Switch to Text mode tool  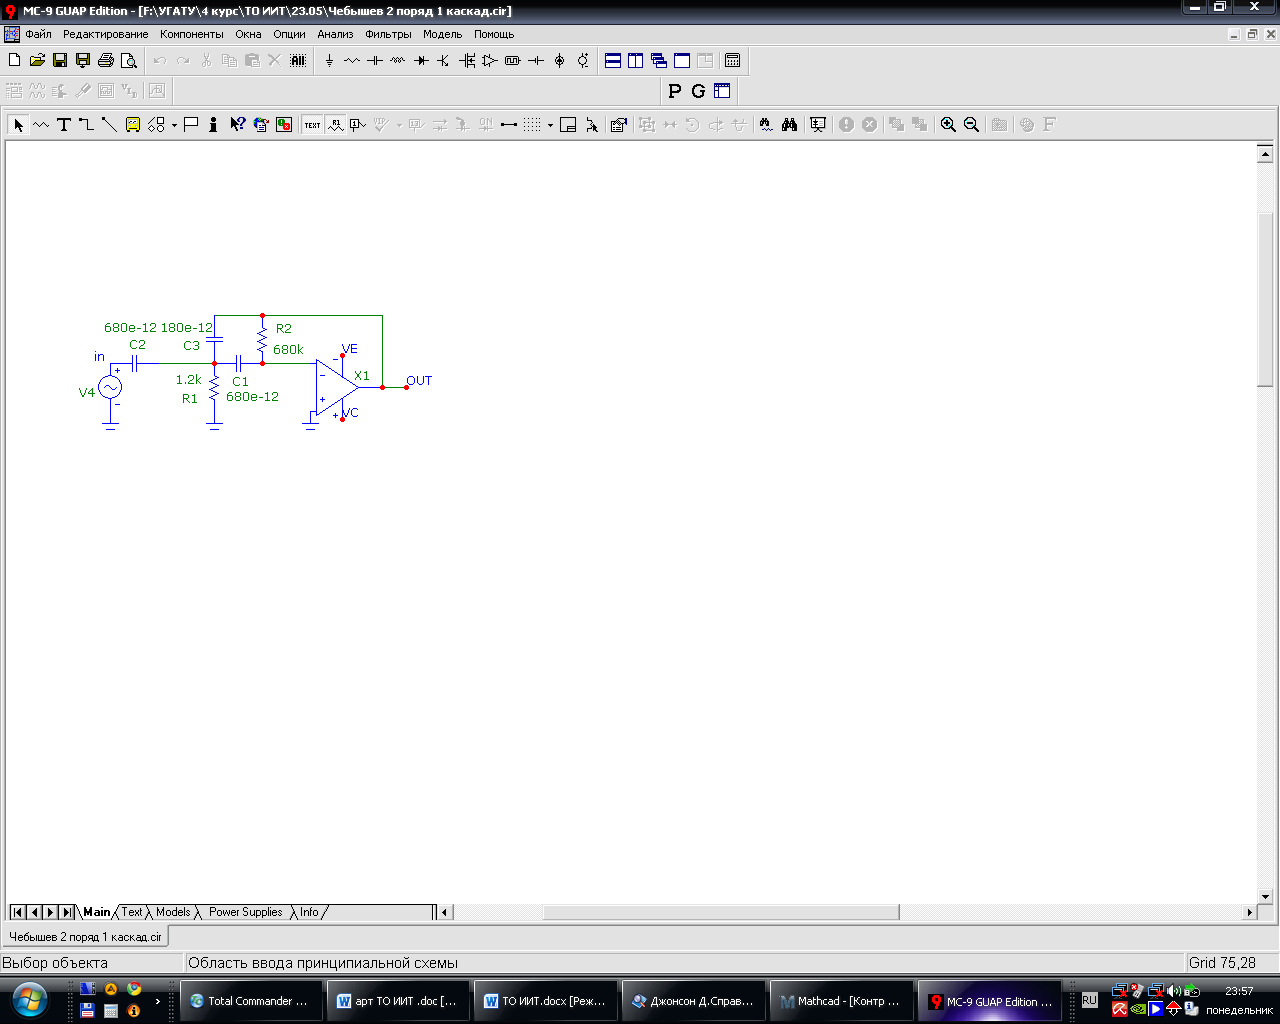pos(64,124)
